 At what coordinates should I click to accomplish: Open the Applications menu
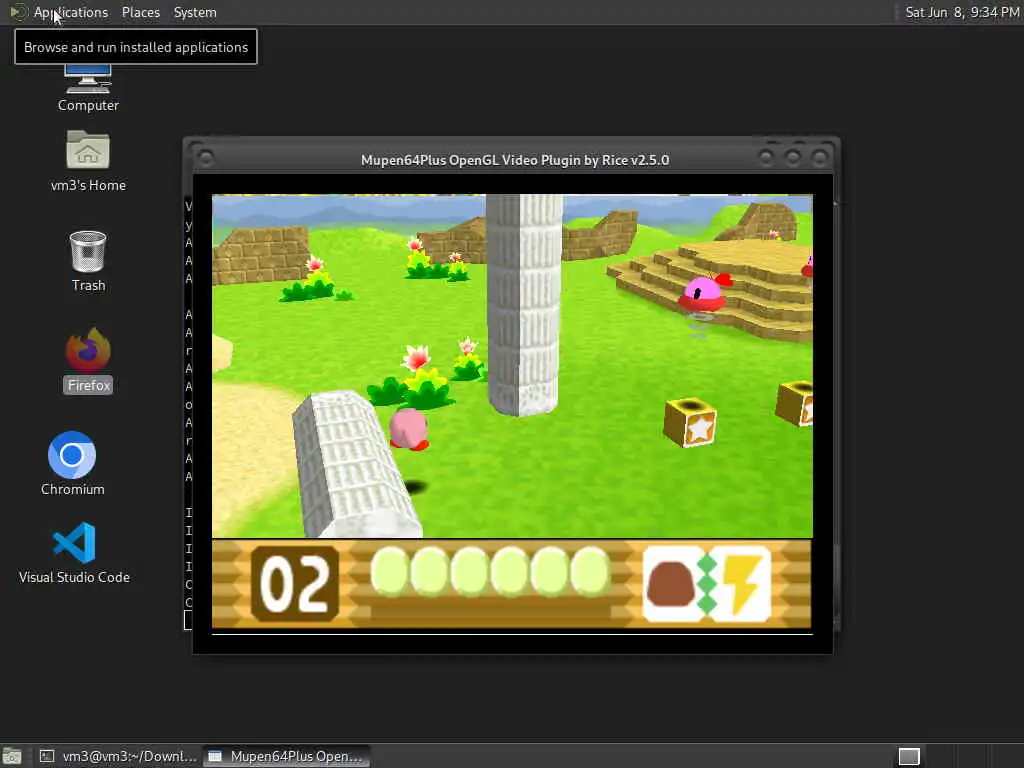71,12
